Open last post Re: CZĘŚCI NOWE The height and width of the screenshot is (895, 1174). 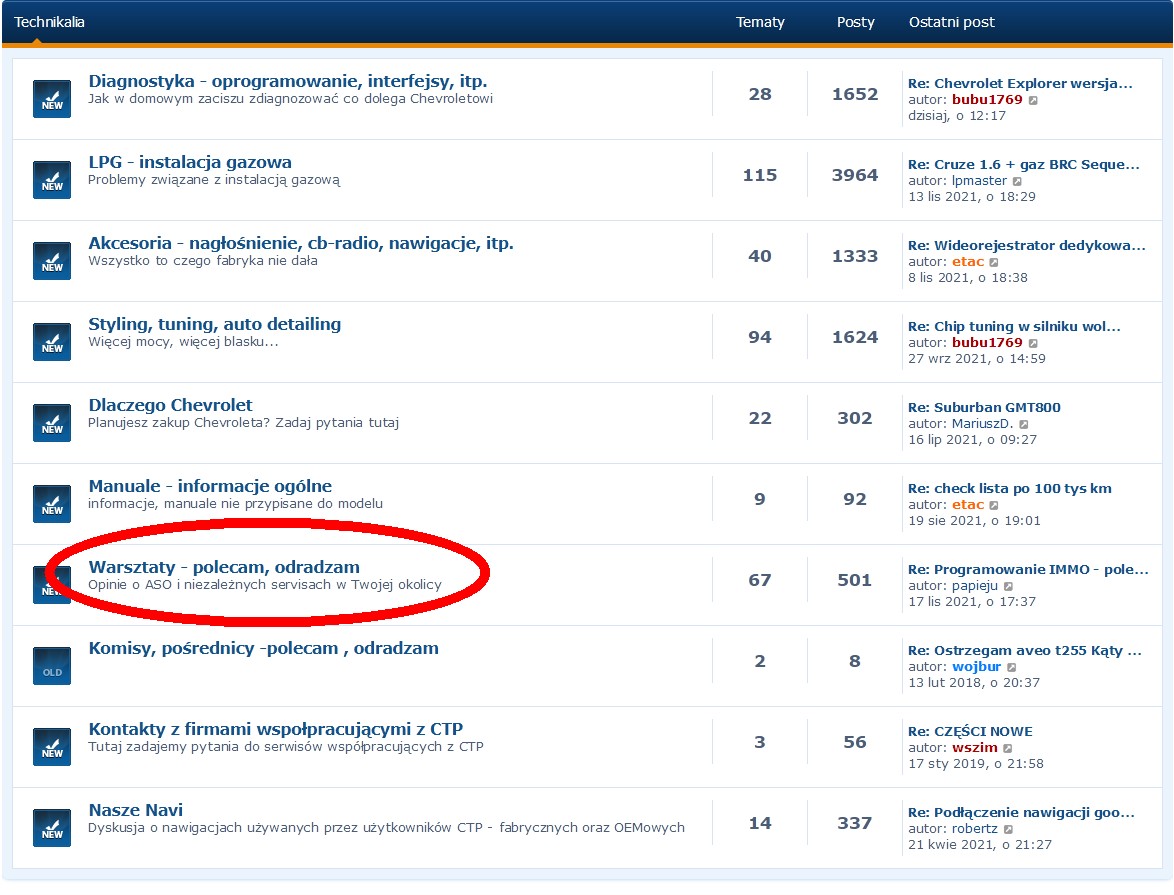tap(970, 731)
